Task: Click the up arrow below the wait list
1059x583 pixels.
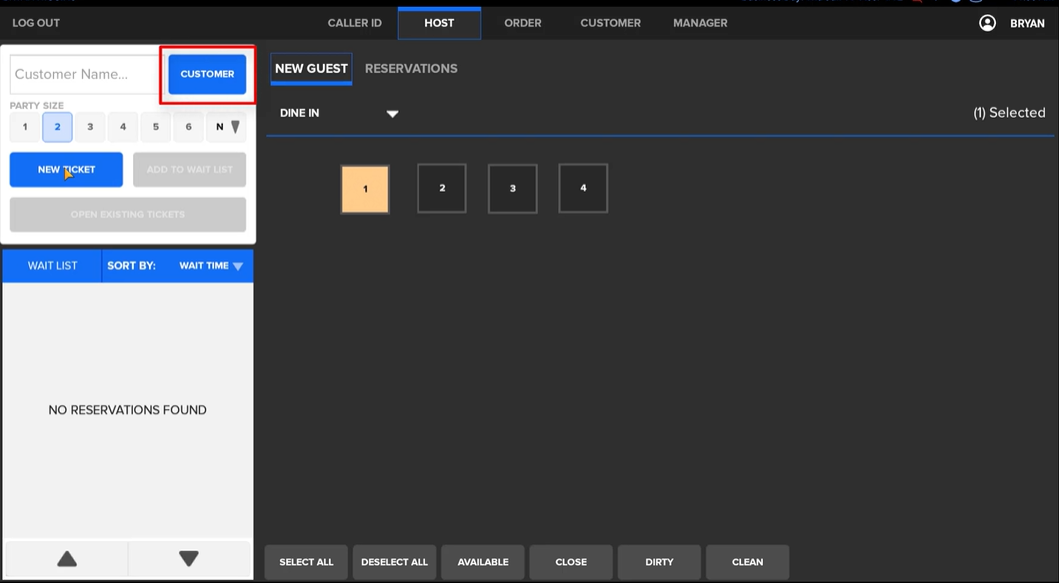Action: [64, 559]
